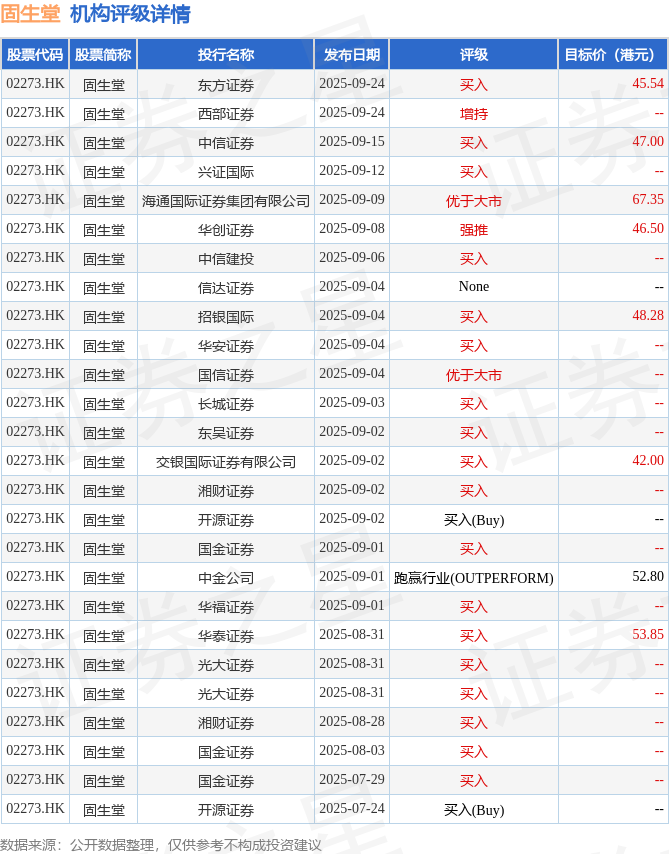Click 优于大市 rating for 国信证券

point(473,374)
